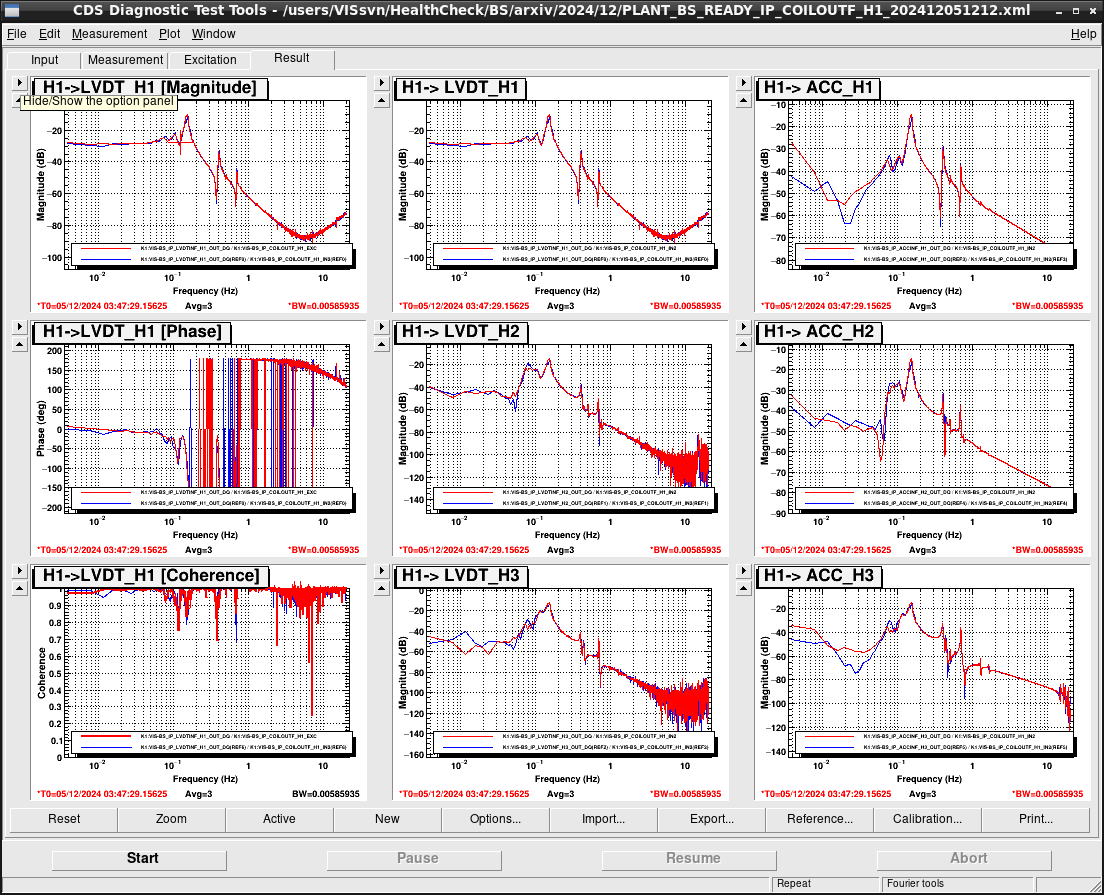Click up-arrow icon beside H1-> ACC_H1 plot

coord(744,101)
